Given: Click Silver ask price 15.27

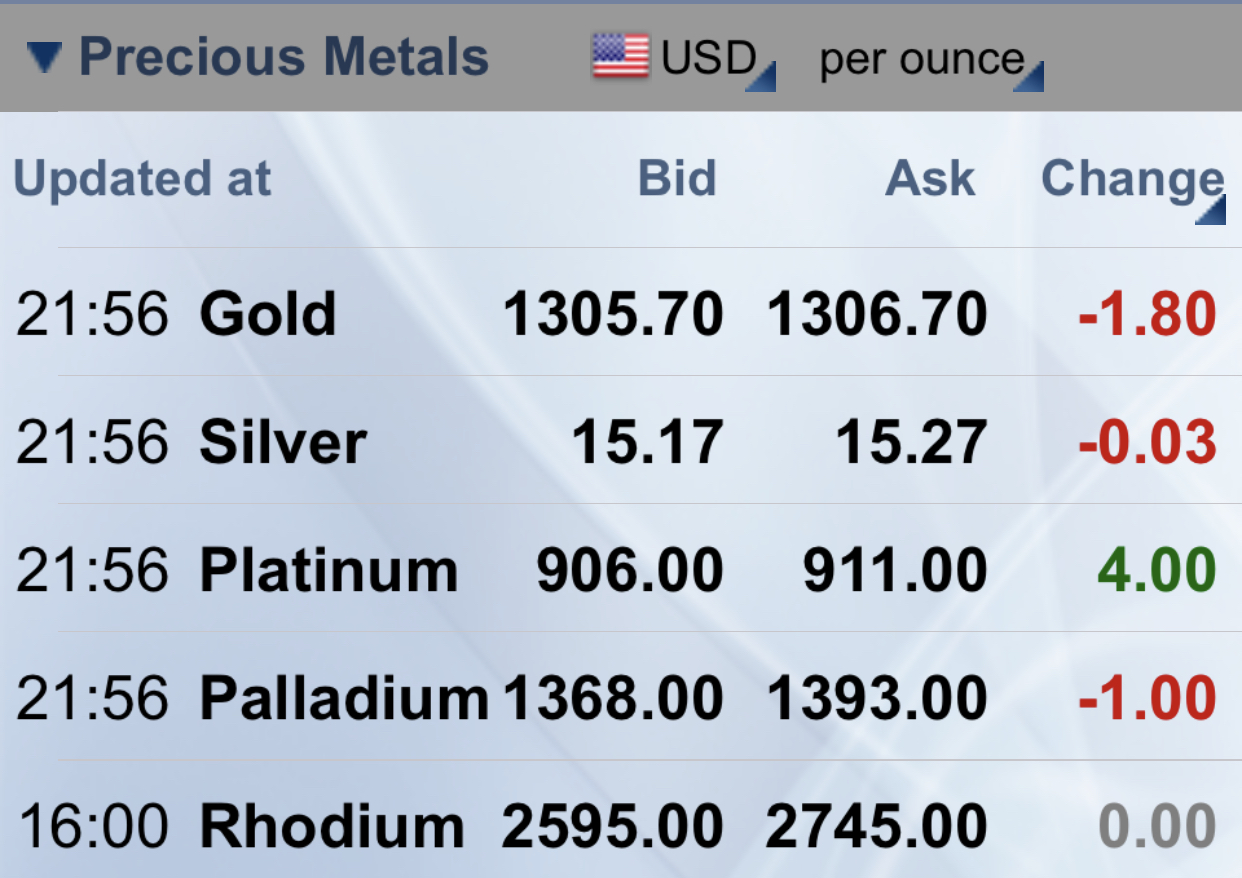Looking at the screenshot, I should pos(911,442).
